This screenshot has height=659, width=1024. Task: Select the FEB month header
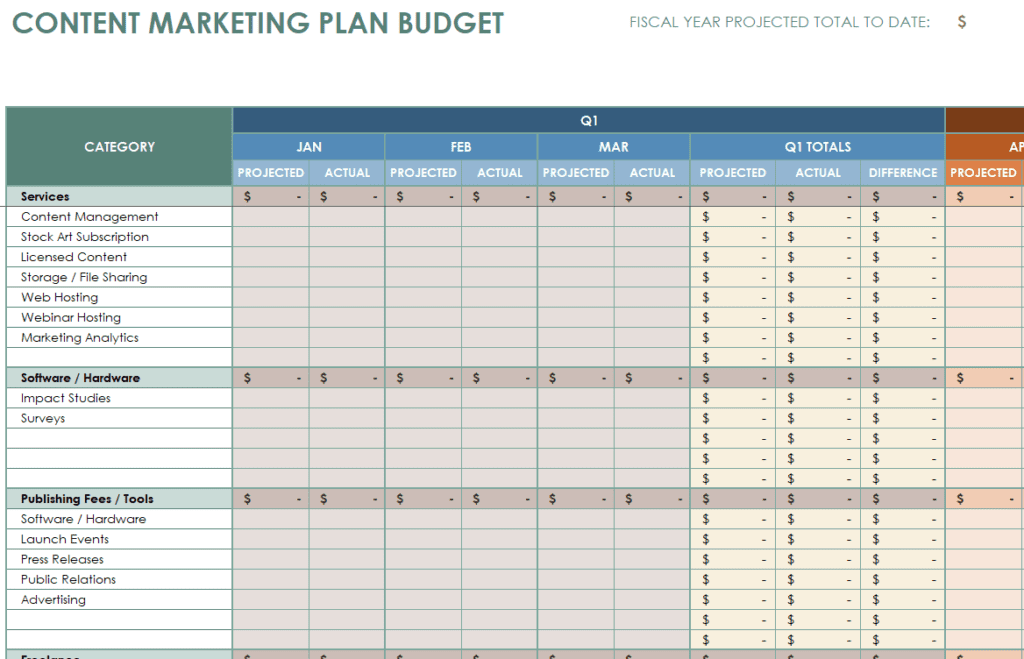461,147
